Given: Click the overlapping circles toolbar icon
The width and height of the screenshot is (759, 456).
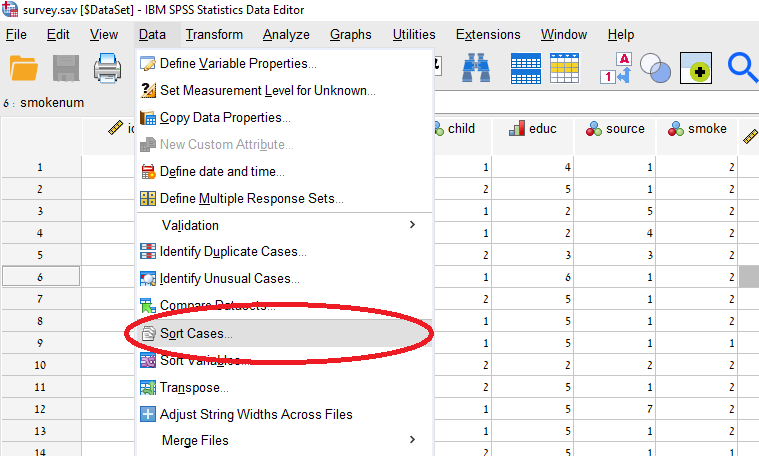Looking at the screenshot, I should click(x=655, y=69).
